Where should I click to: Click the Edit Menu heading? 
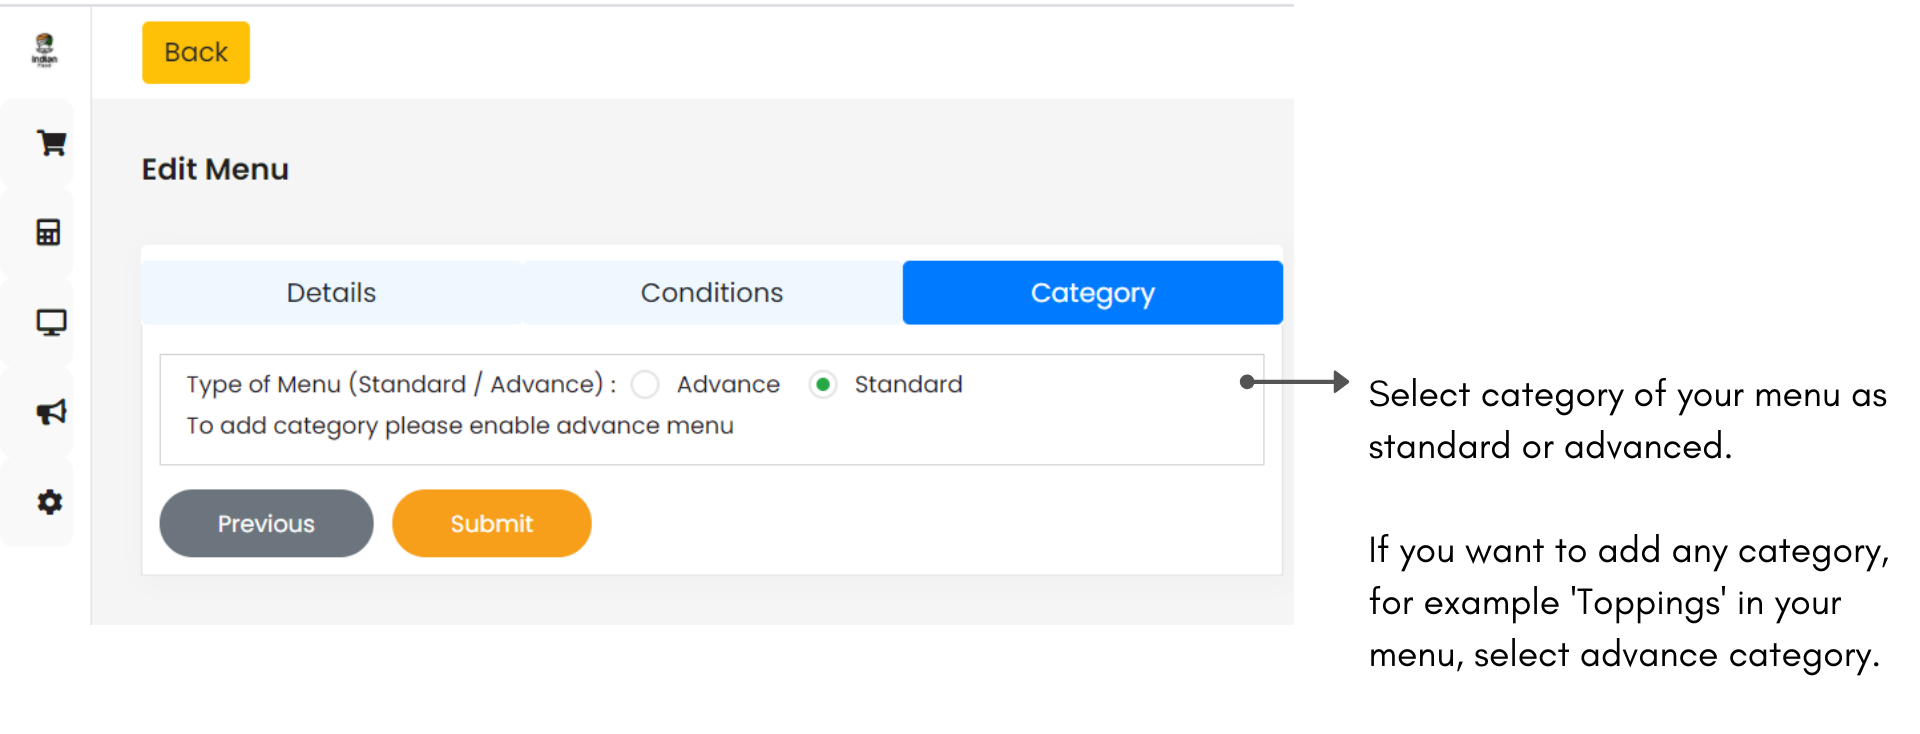(215, 170)
